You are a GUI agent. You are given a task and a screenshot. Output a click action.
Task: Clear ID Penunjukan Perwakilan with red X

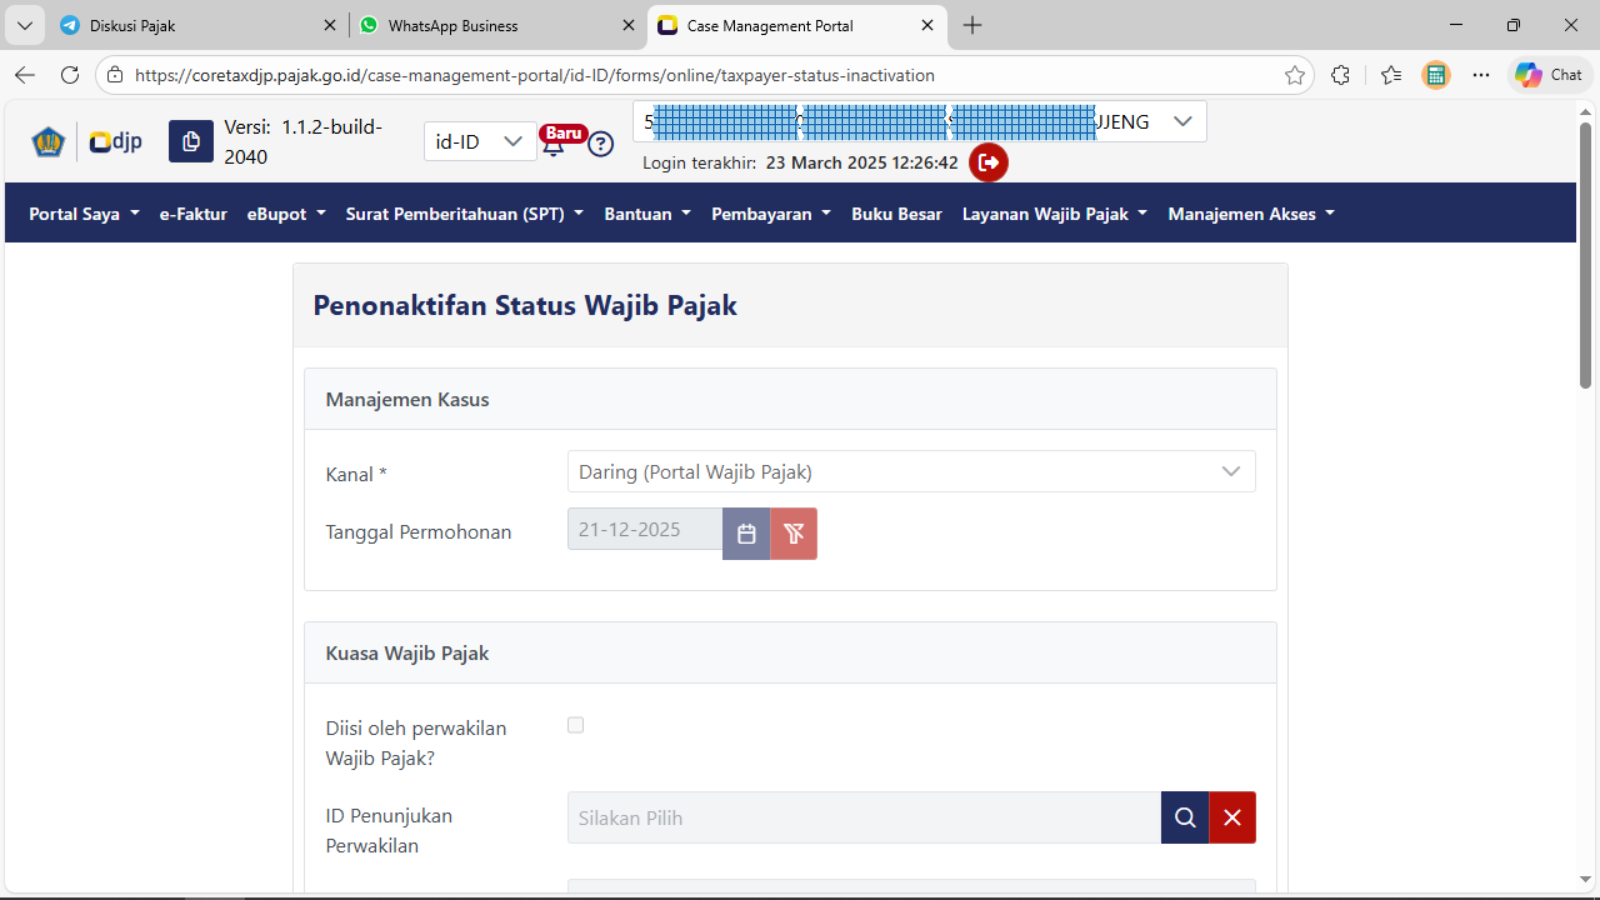(x=1232, y=818)
